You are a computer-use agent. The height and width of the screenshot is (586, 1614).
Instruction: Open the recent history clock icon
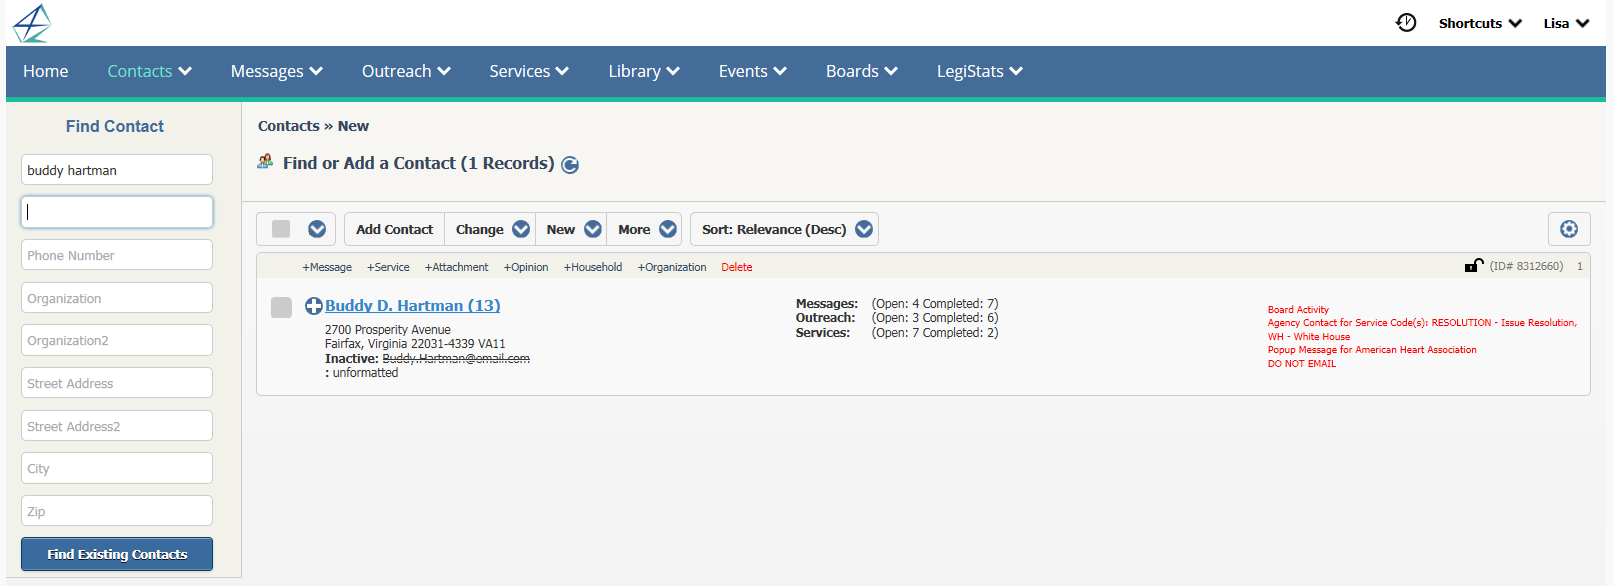pyautogui.click(x=1406, y=23)
